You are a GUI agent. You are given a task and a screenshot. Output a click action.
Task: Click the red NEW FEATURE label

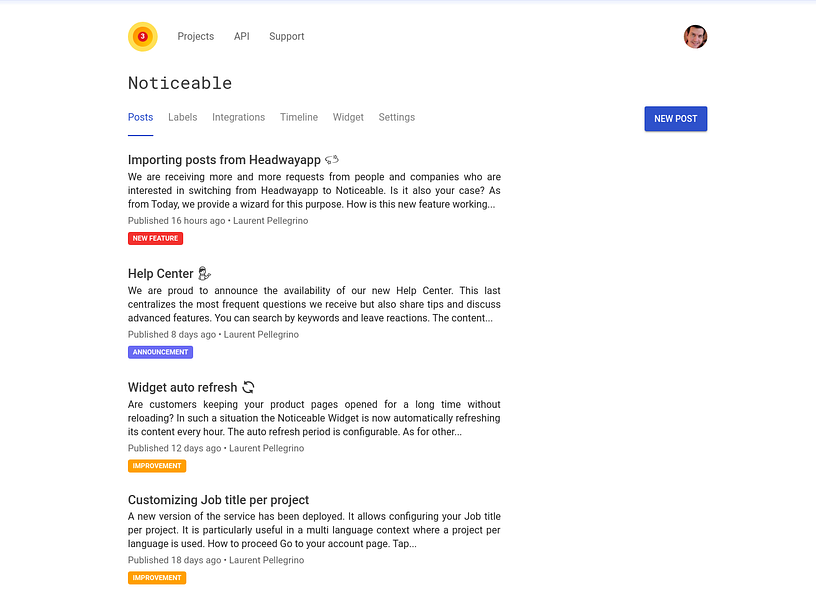pyautogui.click(x=155, y=238)
